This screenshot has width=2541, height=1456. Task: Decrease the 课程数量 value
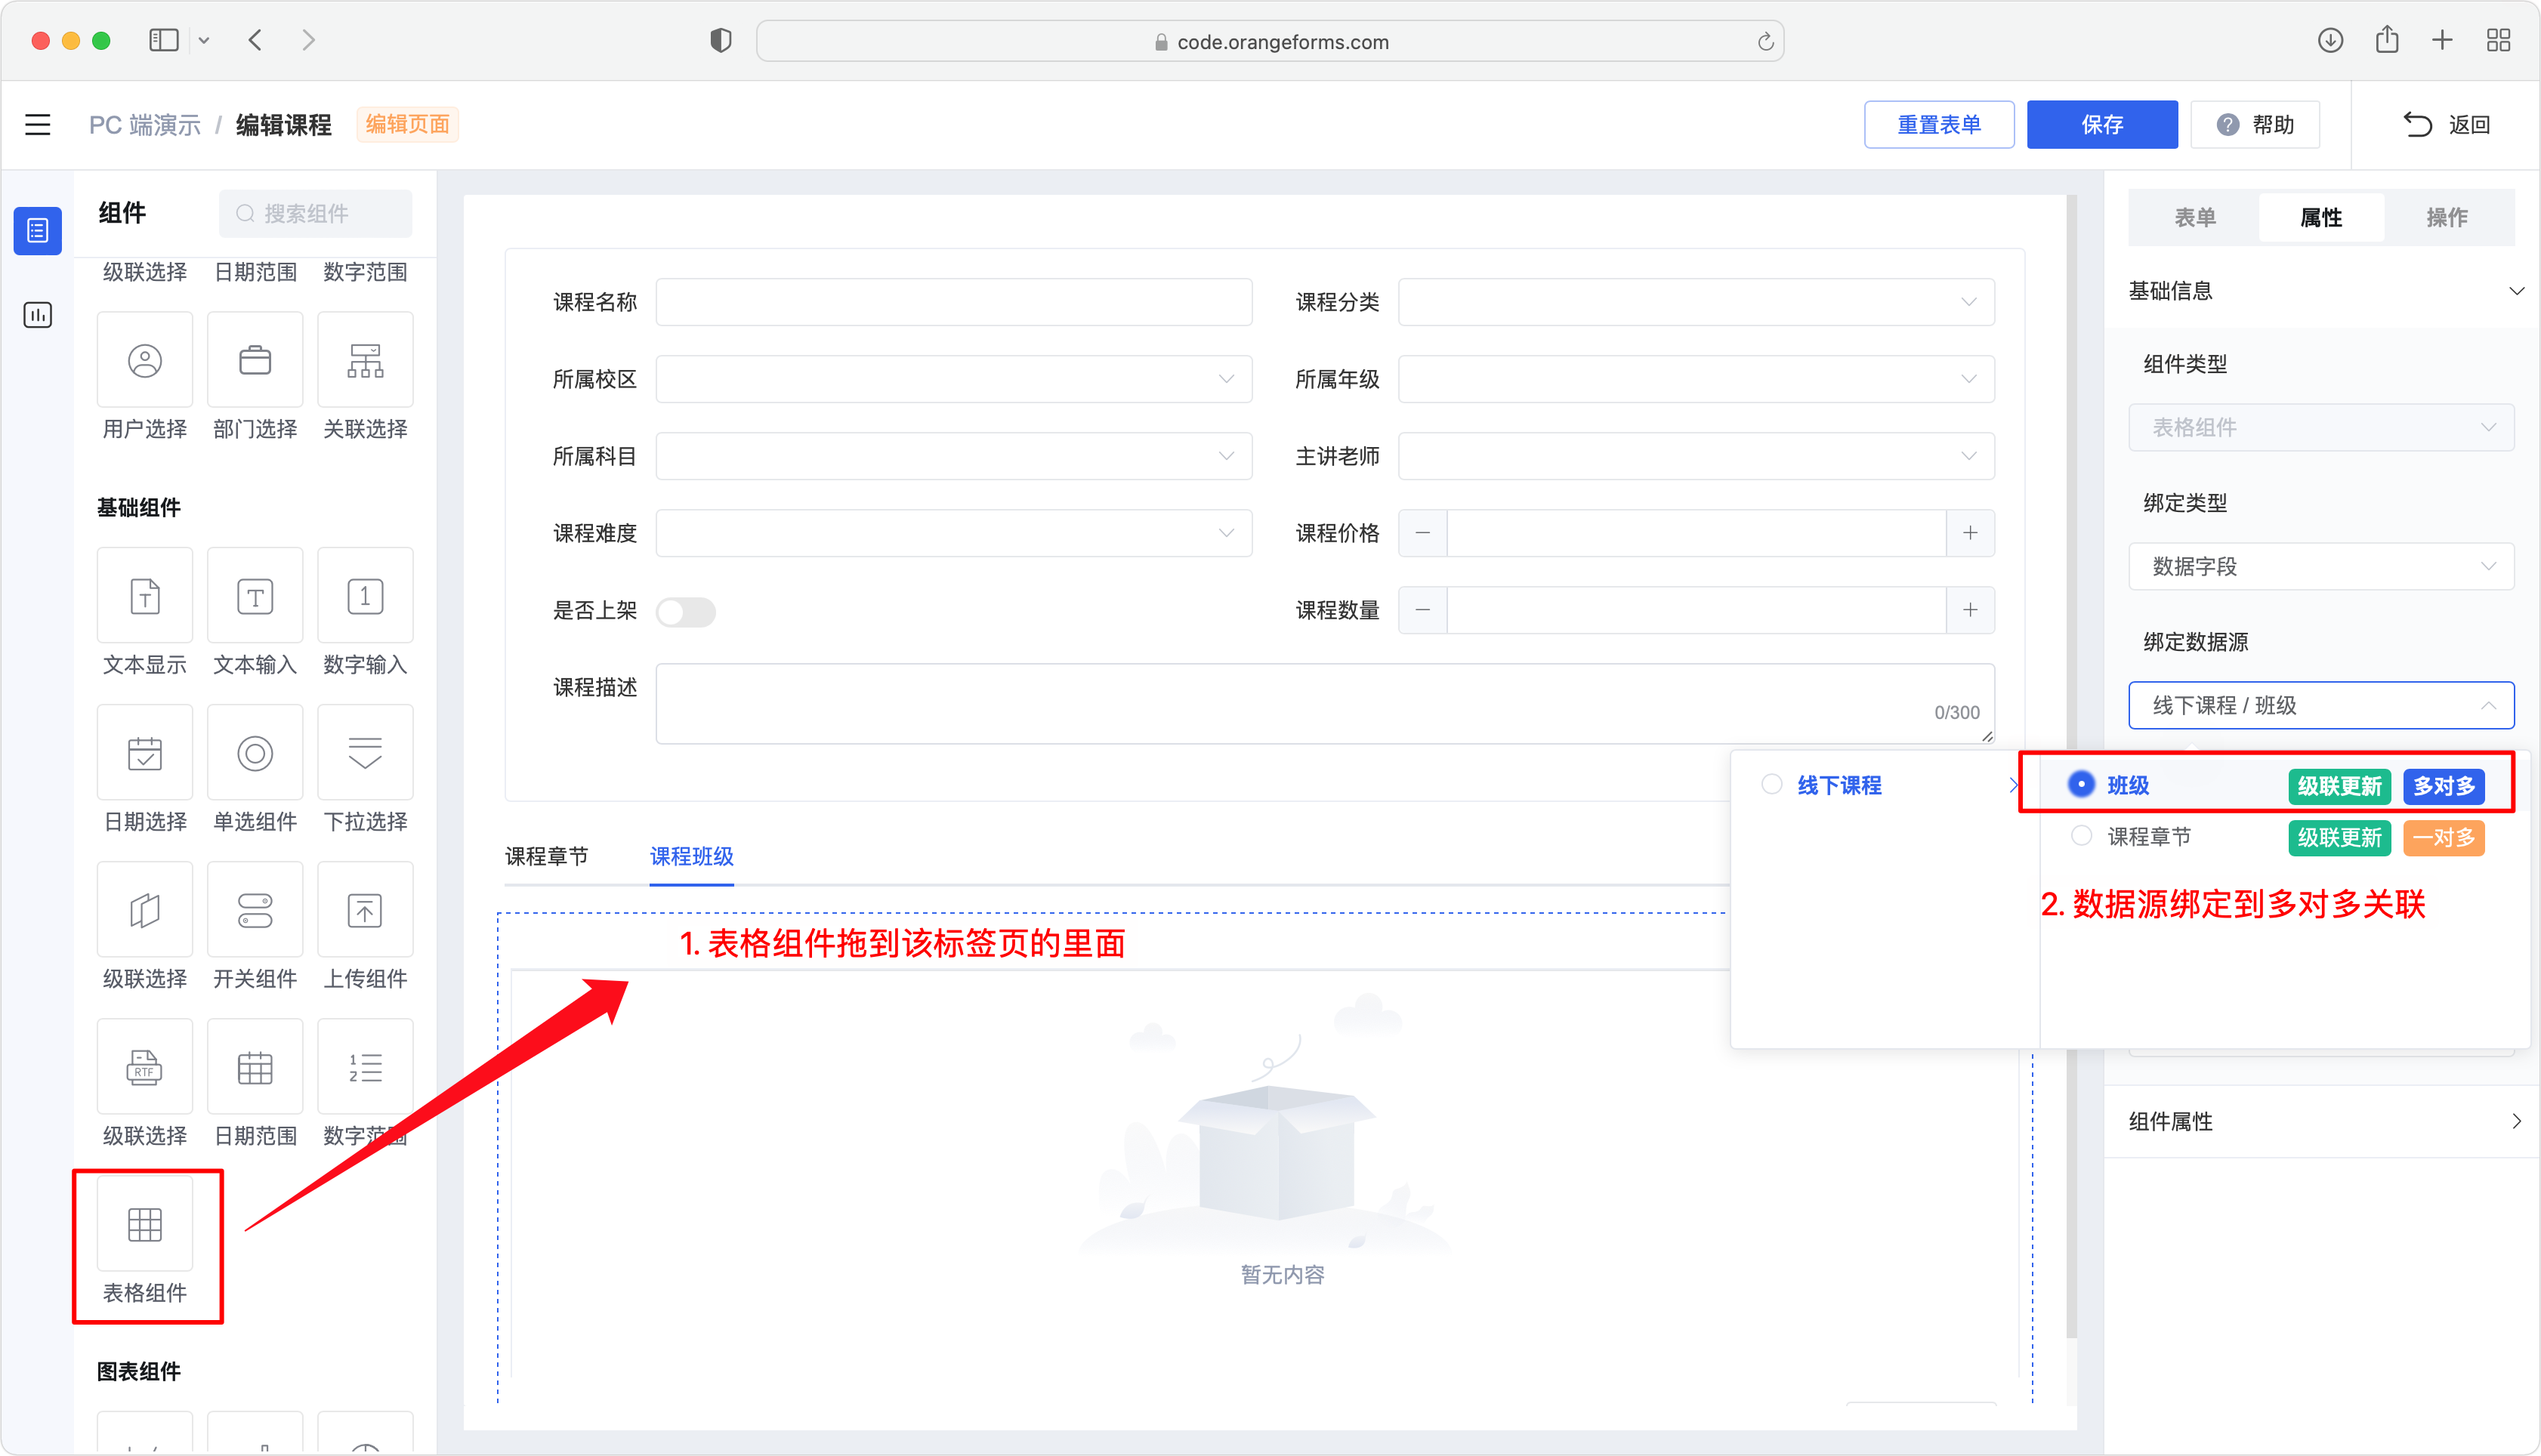pyautogui.click(x=1423, y=610)
